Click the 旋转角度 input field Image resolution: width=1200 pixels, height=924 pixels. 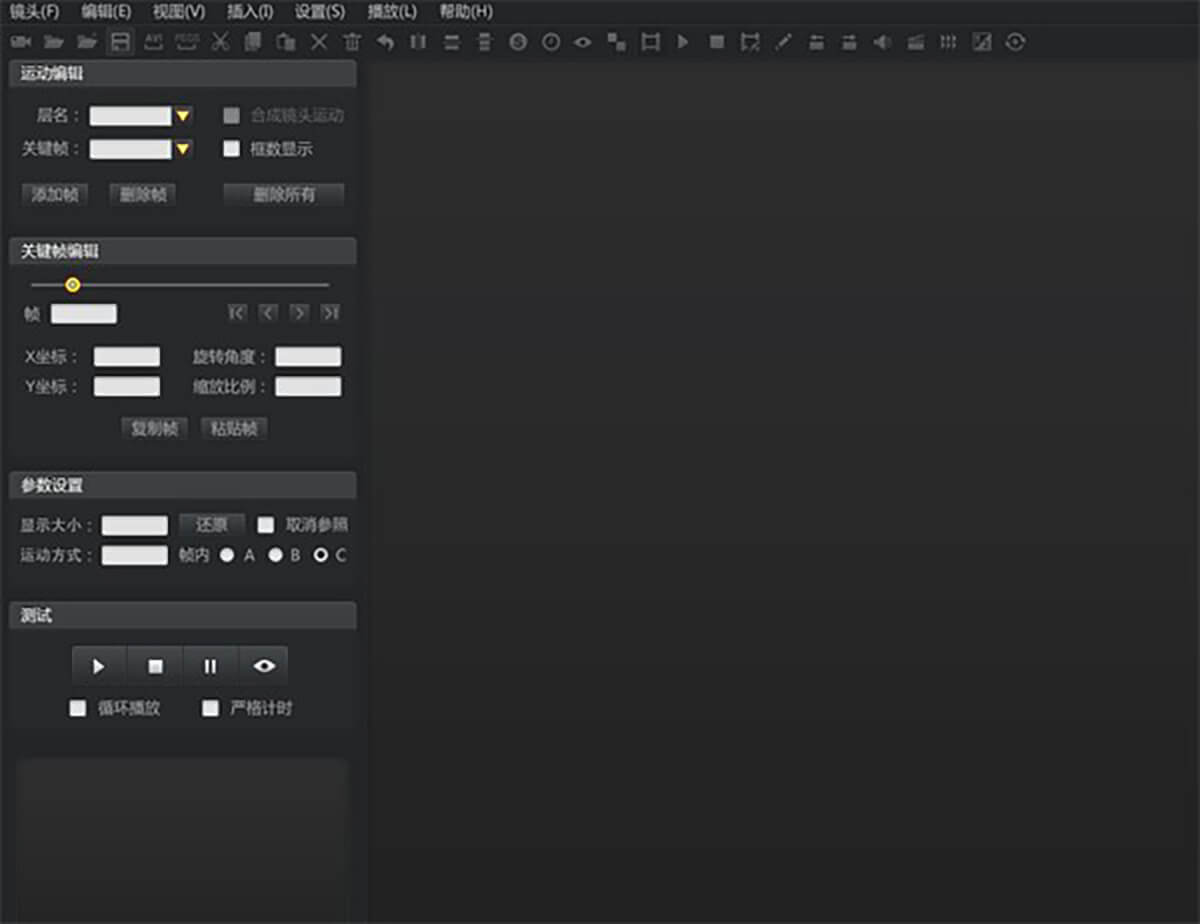coord(308,357)
